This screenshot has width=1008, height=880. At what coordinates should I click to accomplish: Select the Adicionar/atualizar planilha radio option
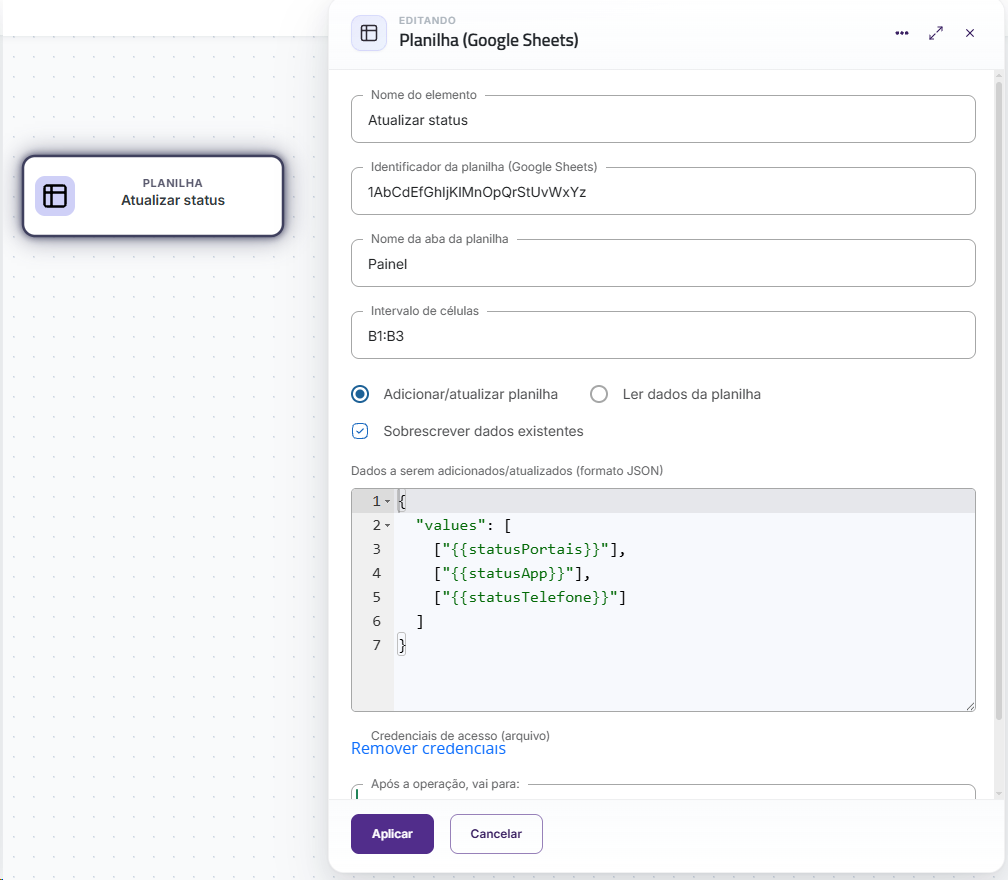[x=360, y=394]
